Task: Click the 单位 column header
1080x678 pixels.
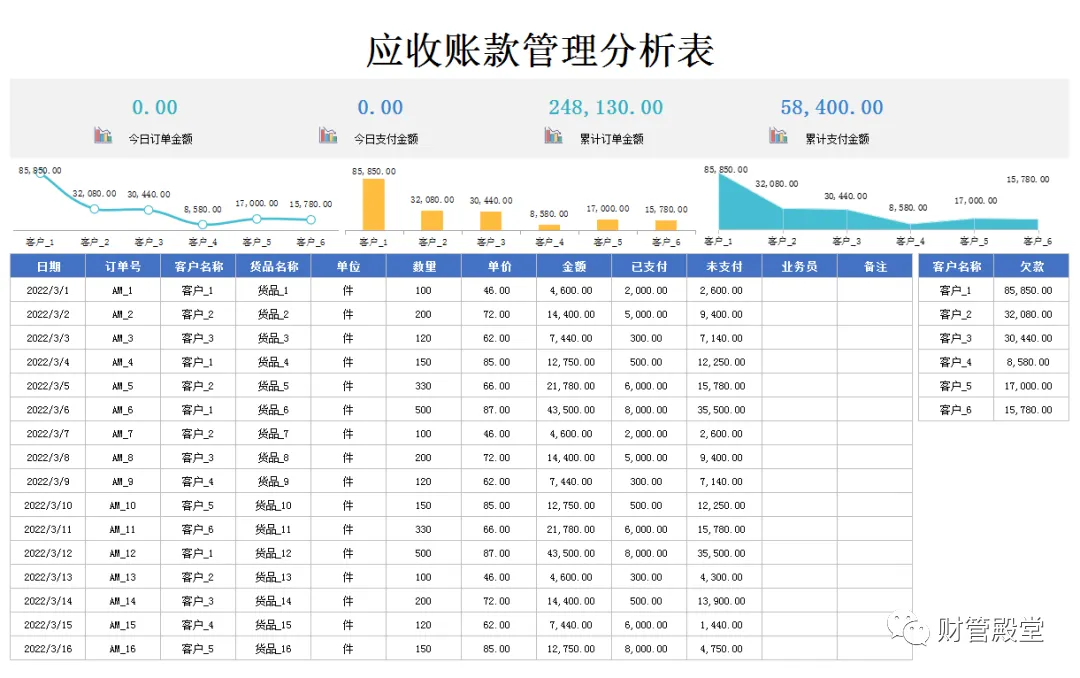Action: [x=349, y=266]
